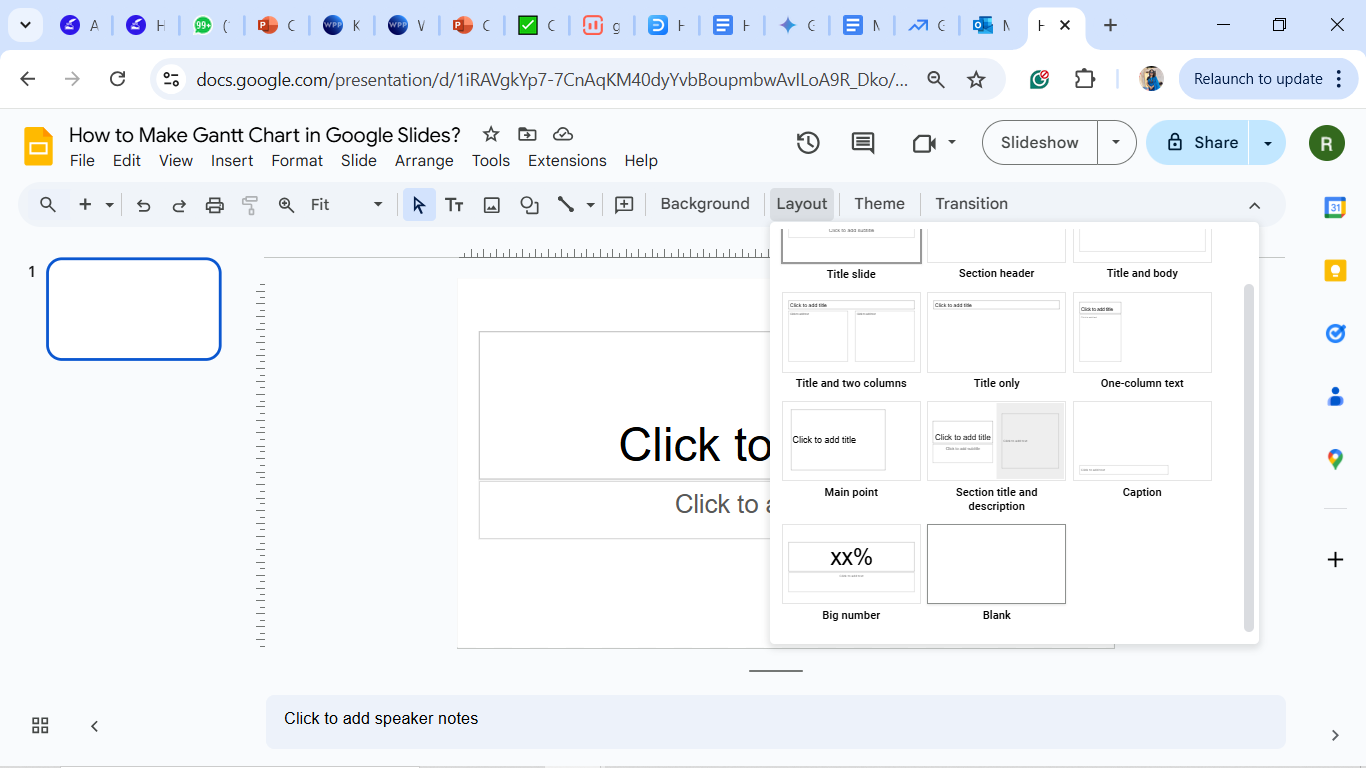Expand the side panel arrow at bottom right
The height and width of the screenshot is (768, 1366).
coord(1335,735)
